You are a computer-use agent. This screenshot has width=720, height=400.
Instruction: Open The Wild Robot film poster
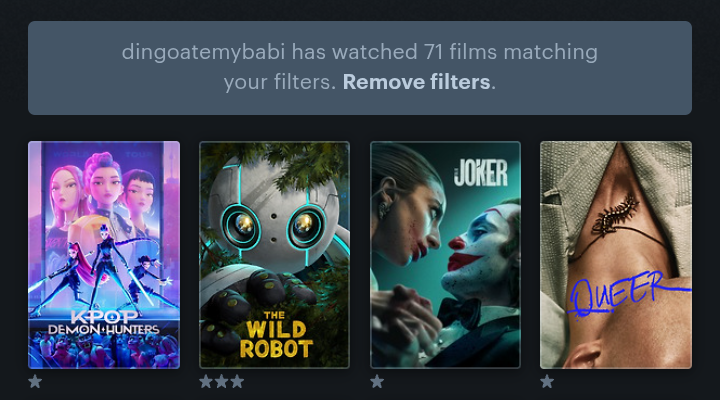[274, 255]
